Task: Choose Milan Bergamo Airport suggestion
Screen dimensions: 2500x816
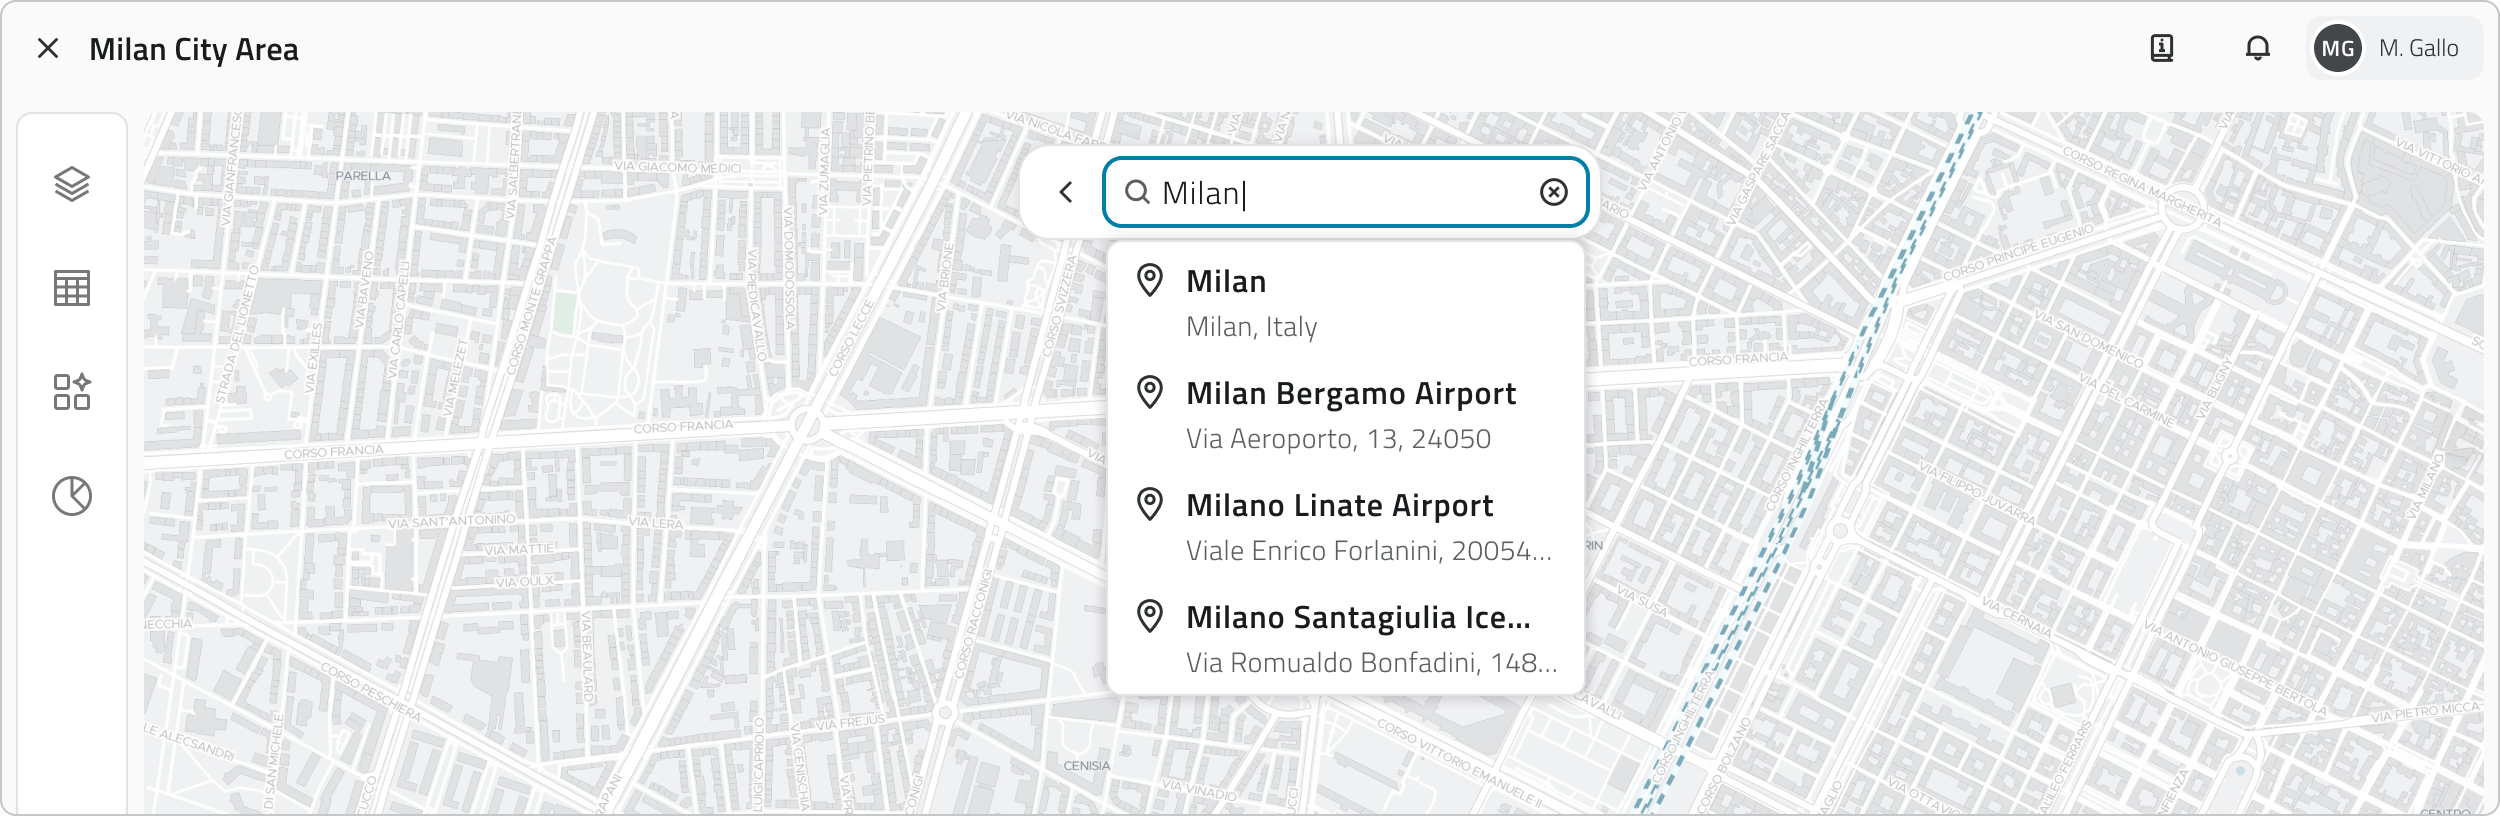Action: click(1350, 415)
